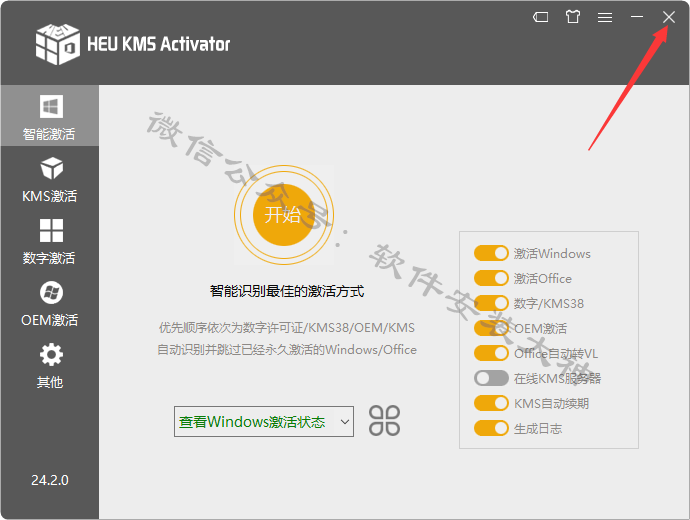The height and width of the screenshot is (520, 690).
Task: Click the HEU KMS Activator cube logo
Action: pos(58,44)
